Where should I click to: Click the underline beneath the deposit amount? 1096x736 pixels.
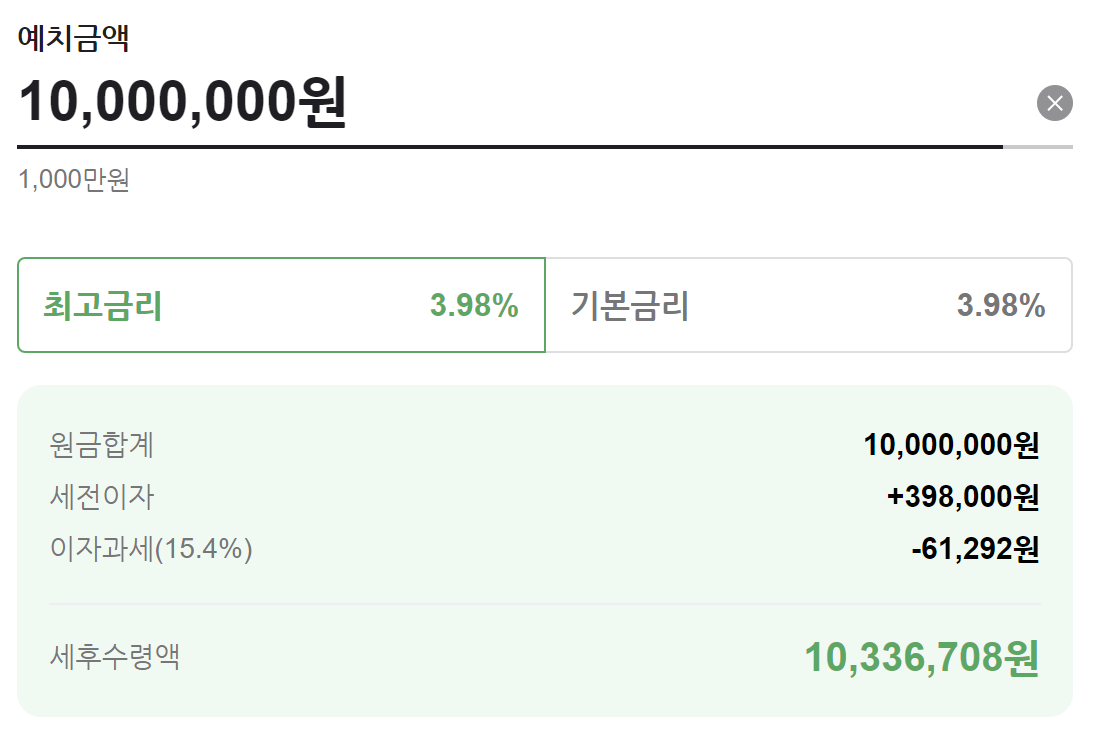point(500,145)
